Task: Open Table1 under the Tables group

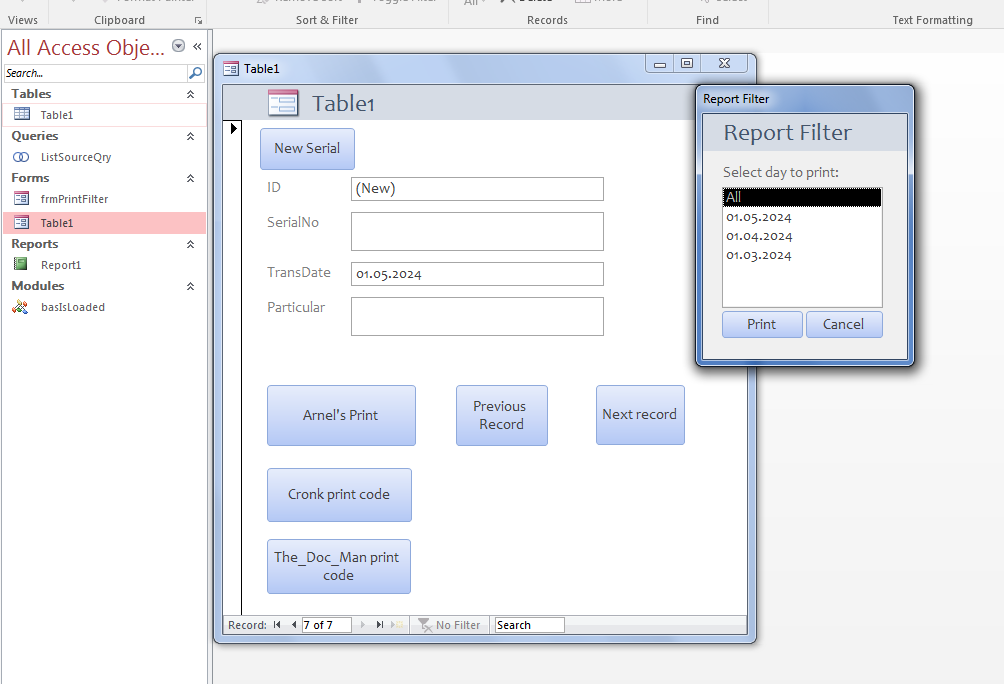Action: pos(56,115)
